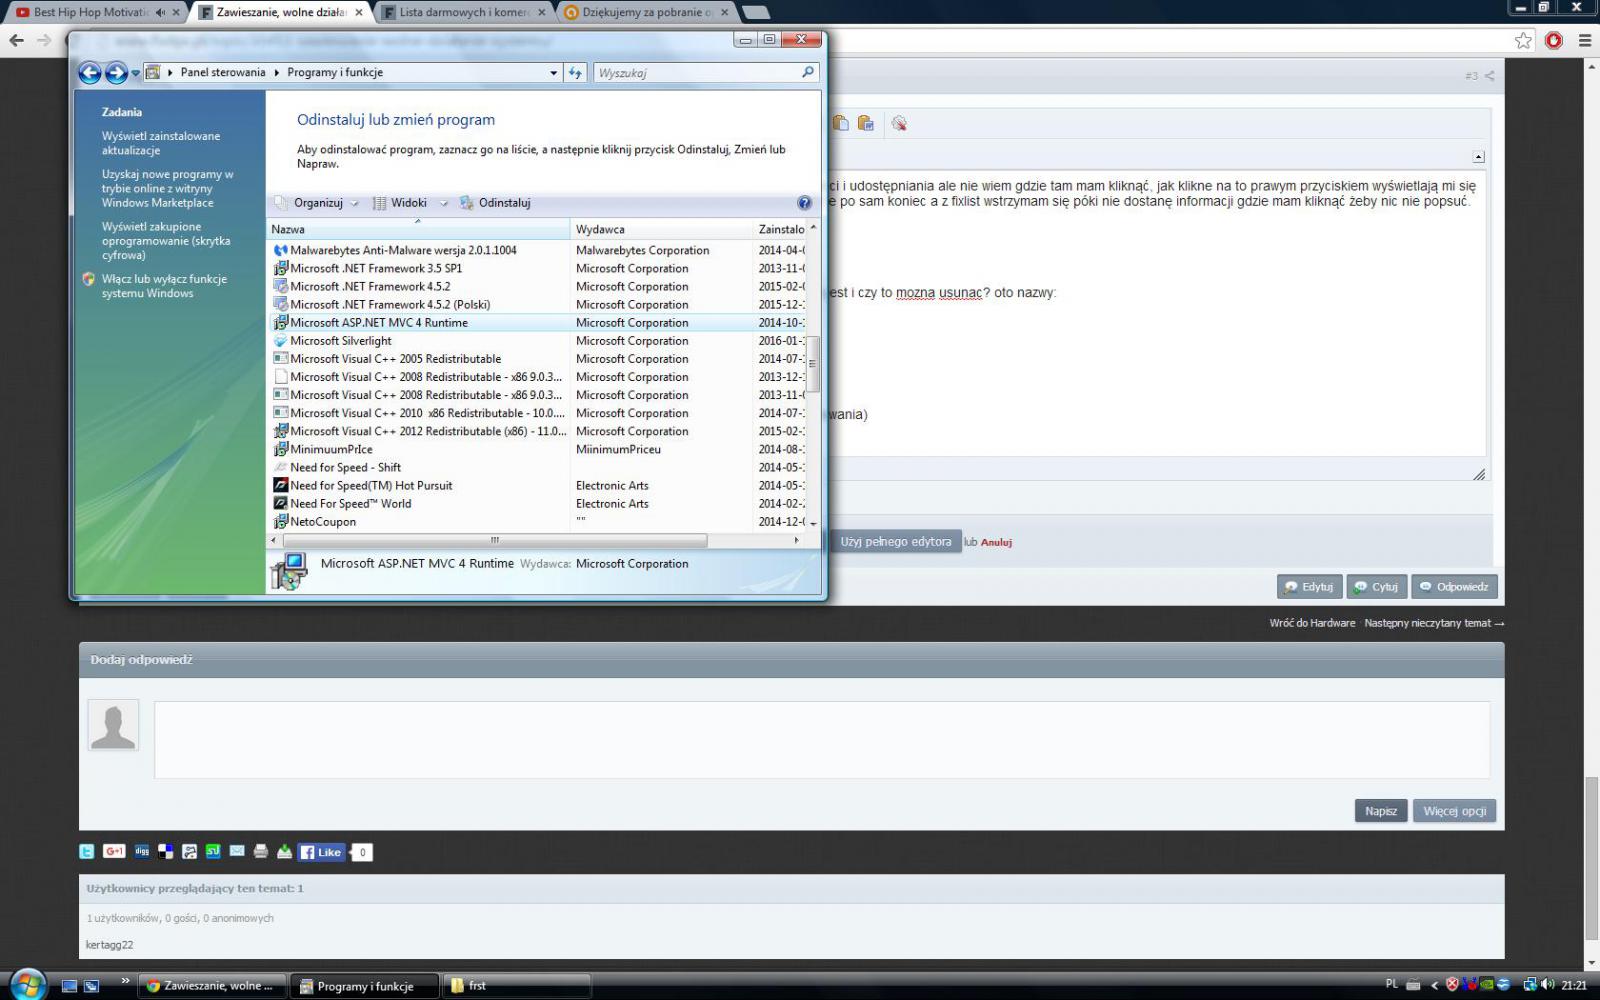Viewport: 1600px width, 1000px height.
Task: Open Chrome menu hamburger icon
Action: coord(1585,41)
